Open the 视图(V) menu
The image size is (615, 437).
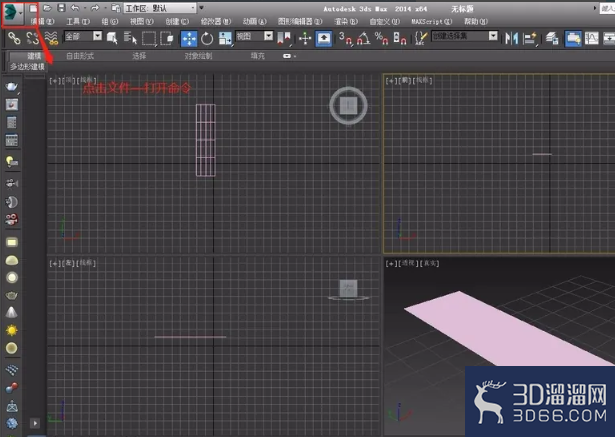tap(142, 22)
